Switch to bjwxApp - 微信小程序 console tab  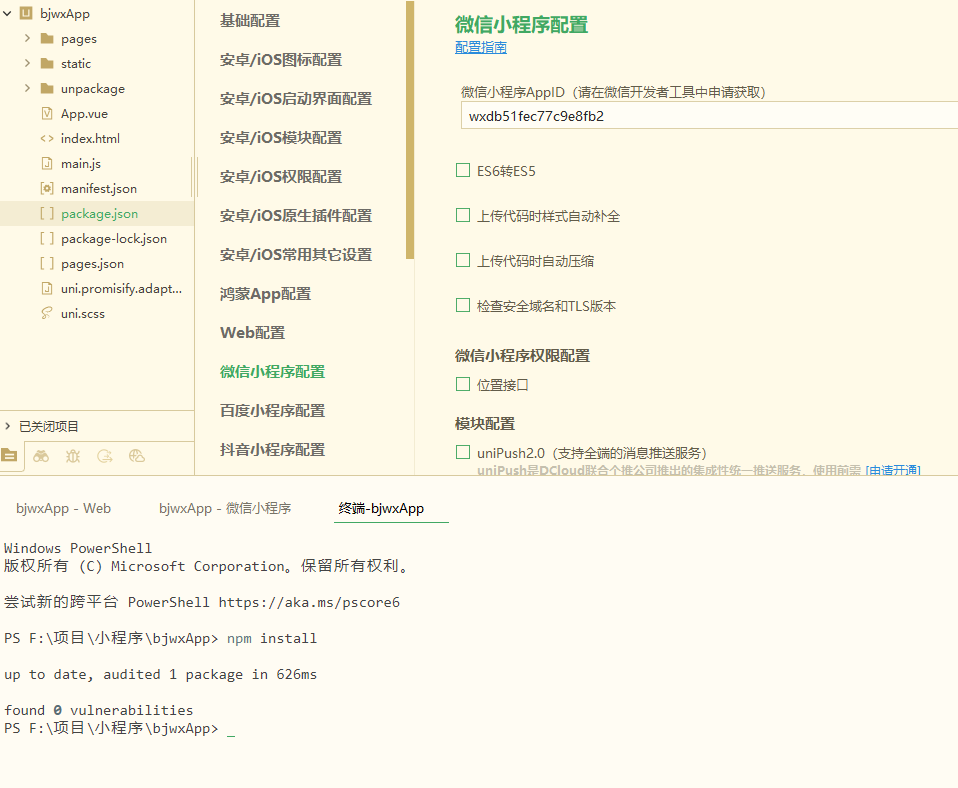225,508
